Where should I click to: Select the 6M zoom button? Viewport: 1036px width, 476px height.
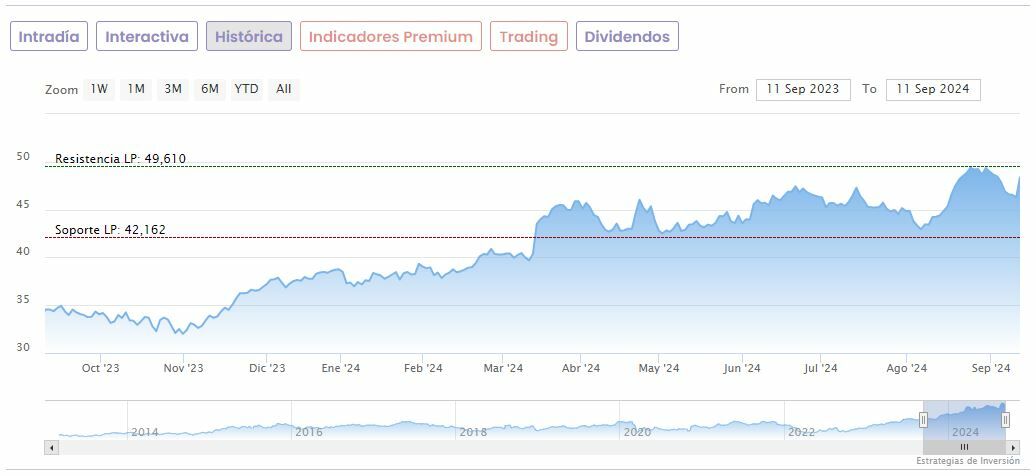(x=209, y=89)
